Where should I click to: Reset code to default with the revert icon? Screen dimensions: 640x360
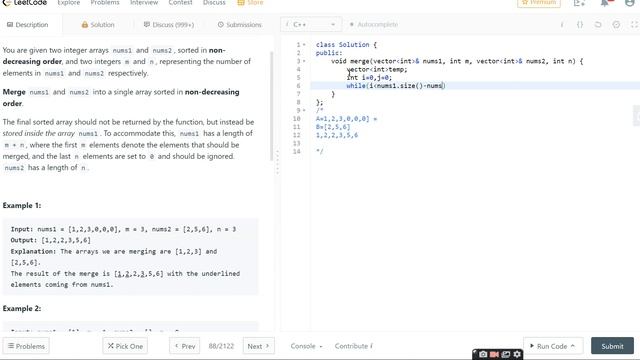click(598, 24)
